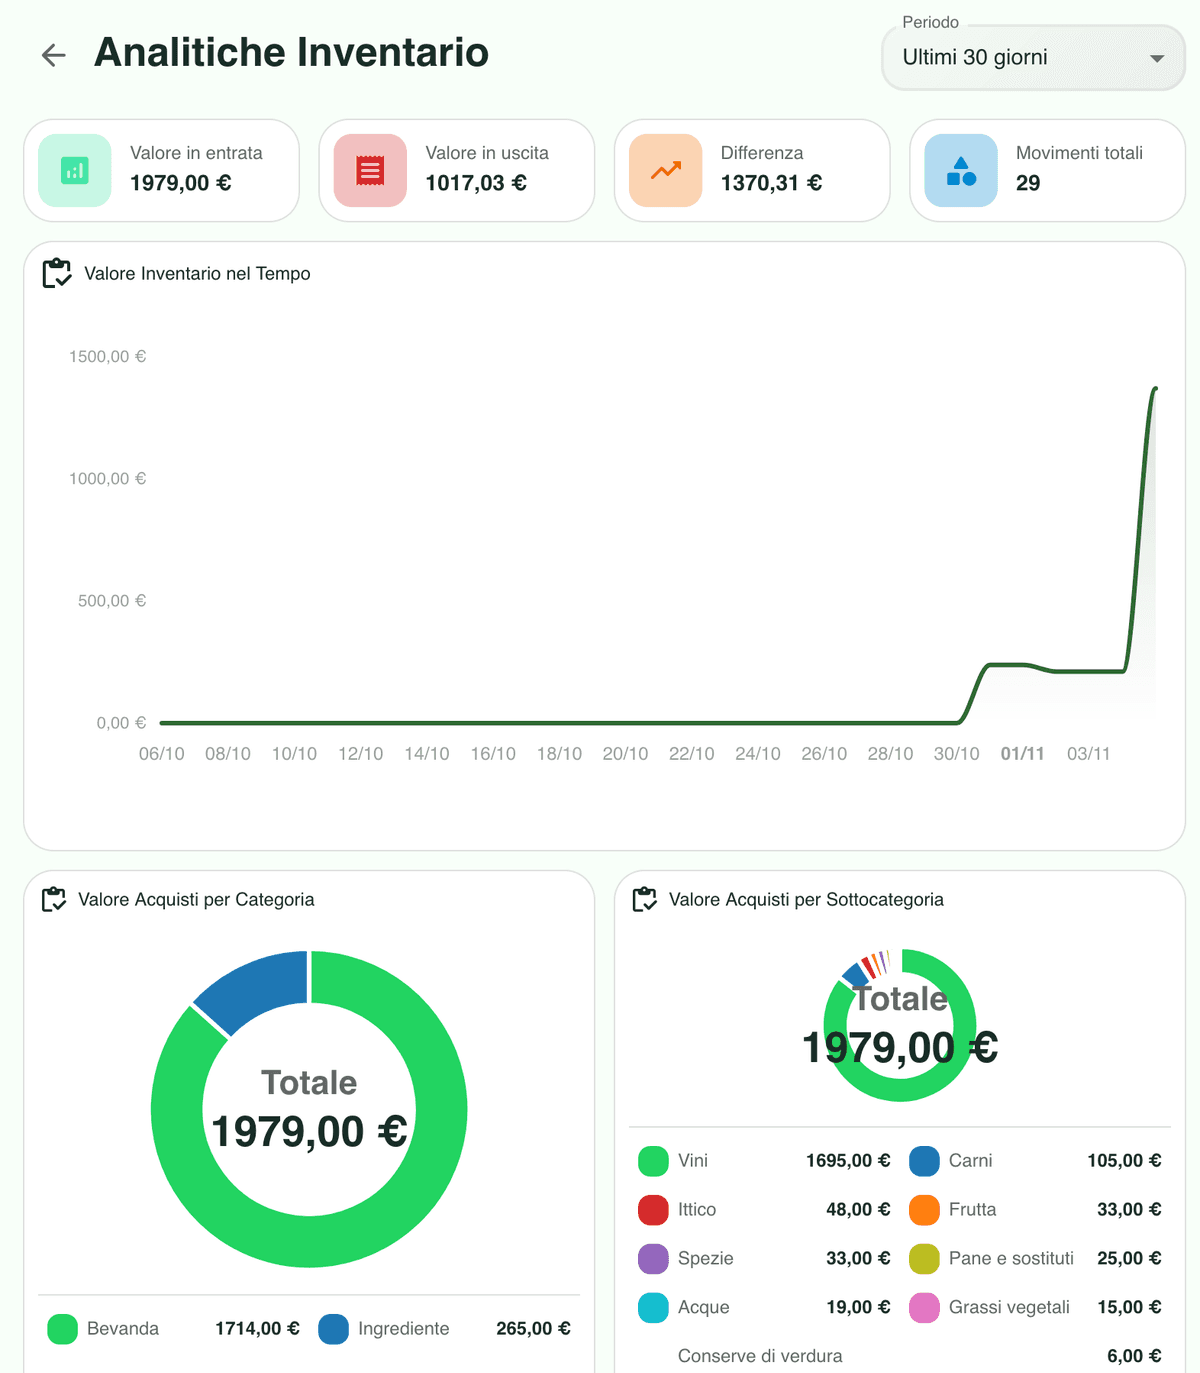Click the blue shapes icon on Movimenti totali card
Viewport: 1200px width, 1373px height.
click(x=959, y=170)
